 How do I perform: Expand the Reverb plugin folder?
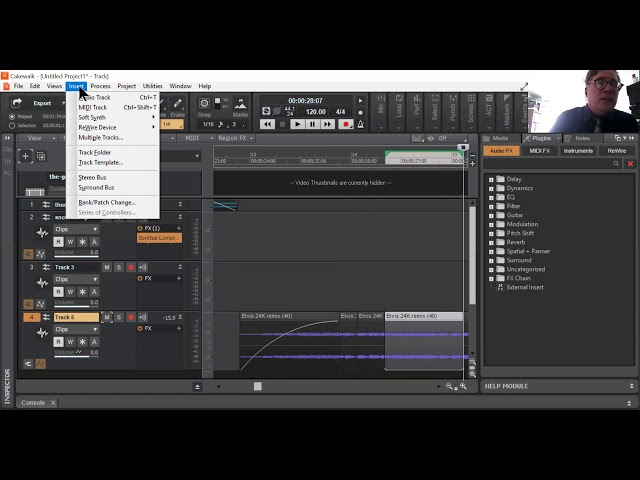[491, 242]
